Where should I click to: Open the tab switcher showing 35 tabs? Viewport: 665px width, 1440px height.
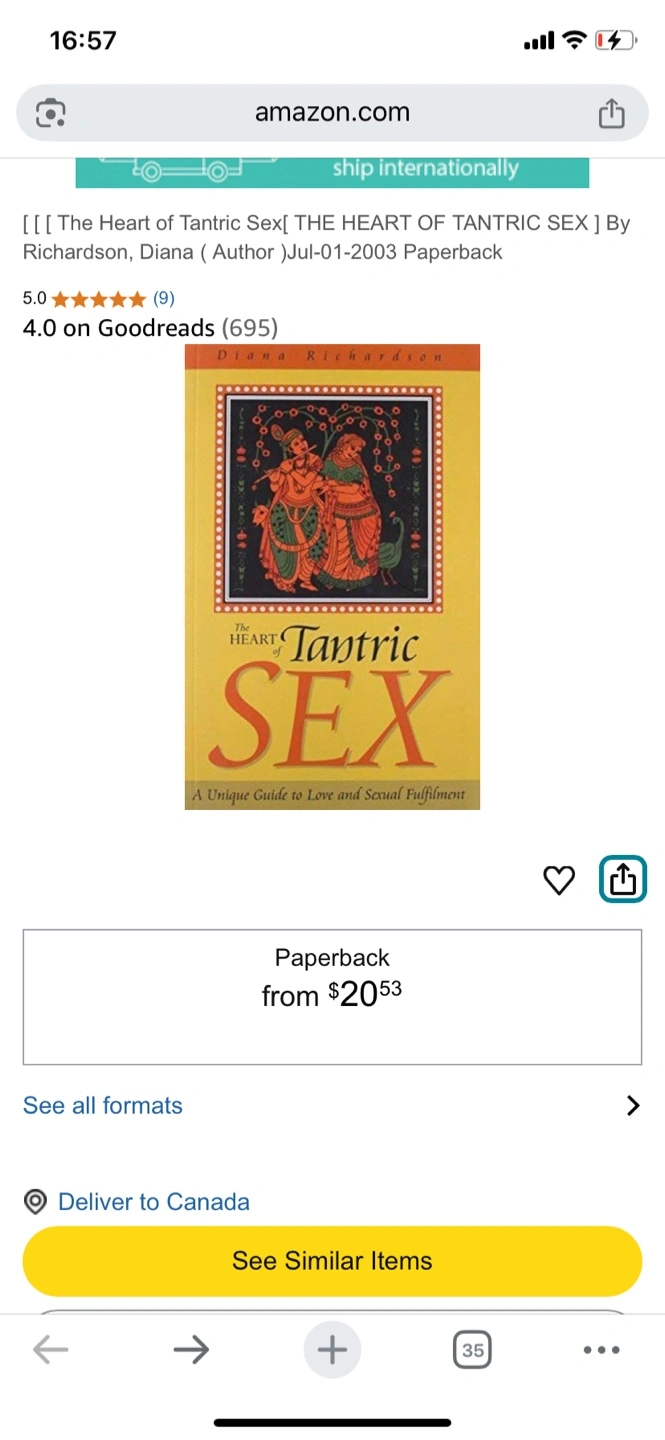click(473, 1350)
